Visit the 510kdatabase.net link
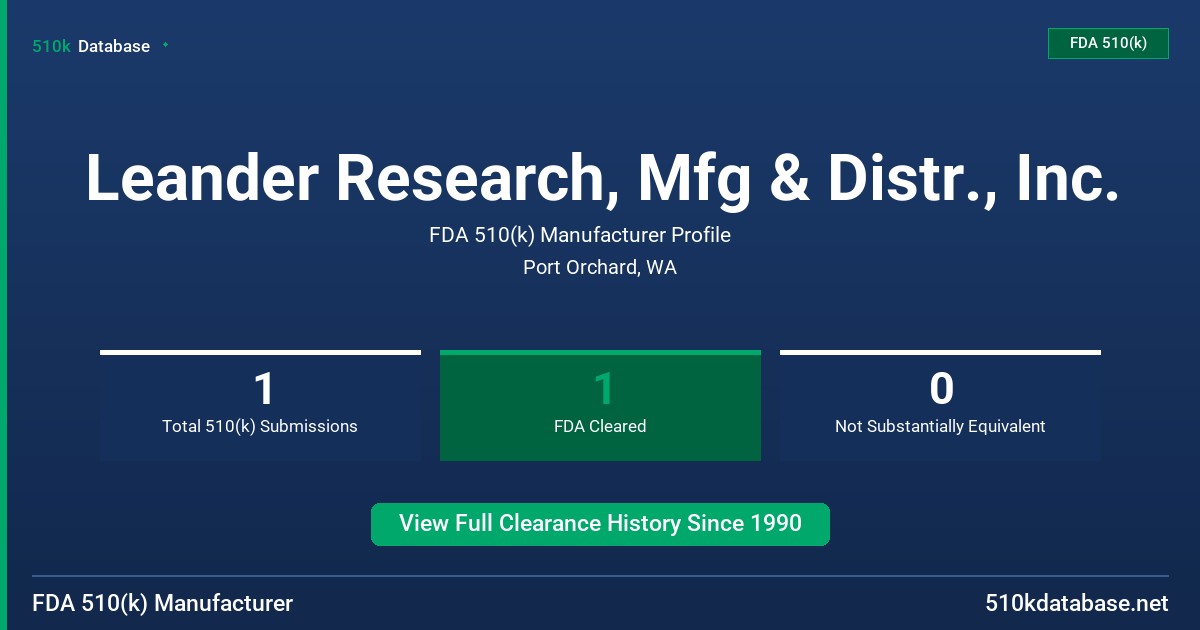Screen dimensions: 1200x630 point(1076,604)
